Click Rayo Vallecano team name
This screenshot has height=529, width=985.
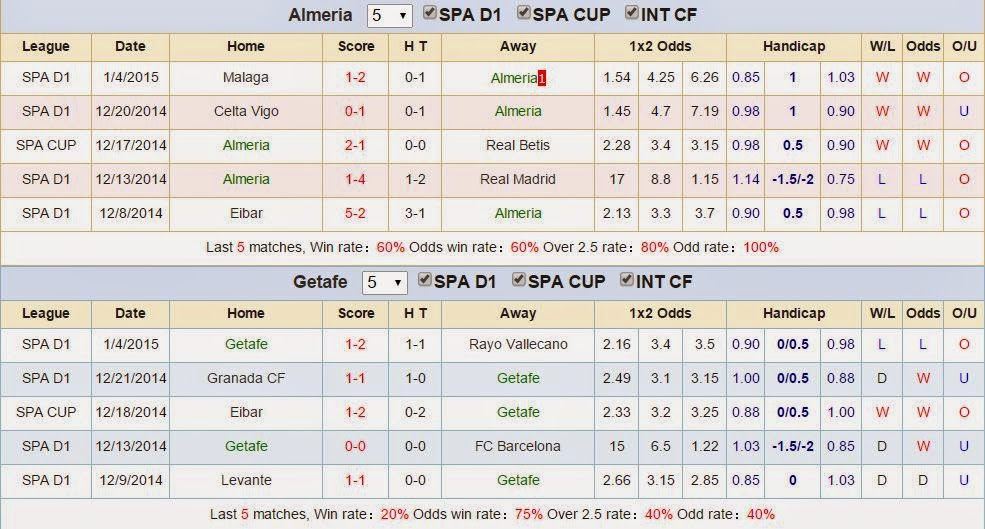[518, 345]
